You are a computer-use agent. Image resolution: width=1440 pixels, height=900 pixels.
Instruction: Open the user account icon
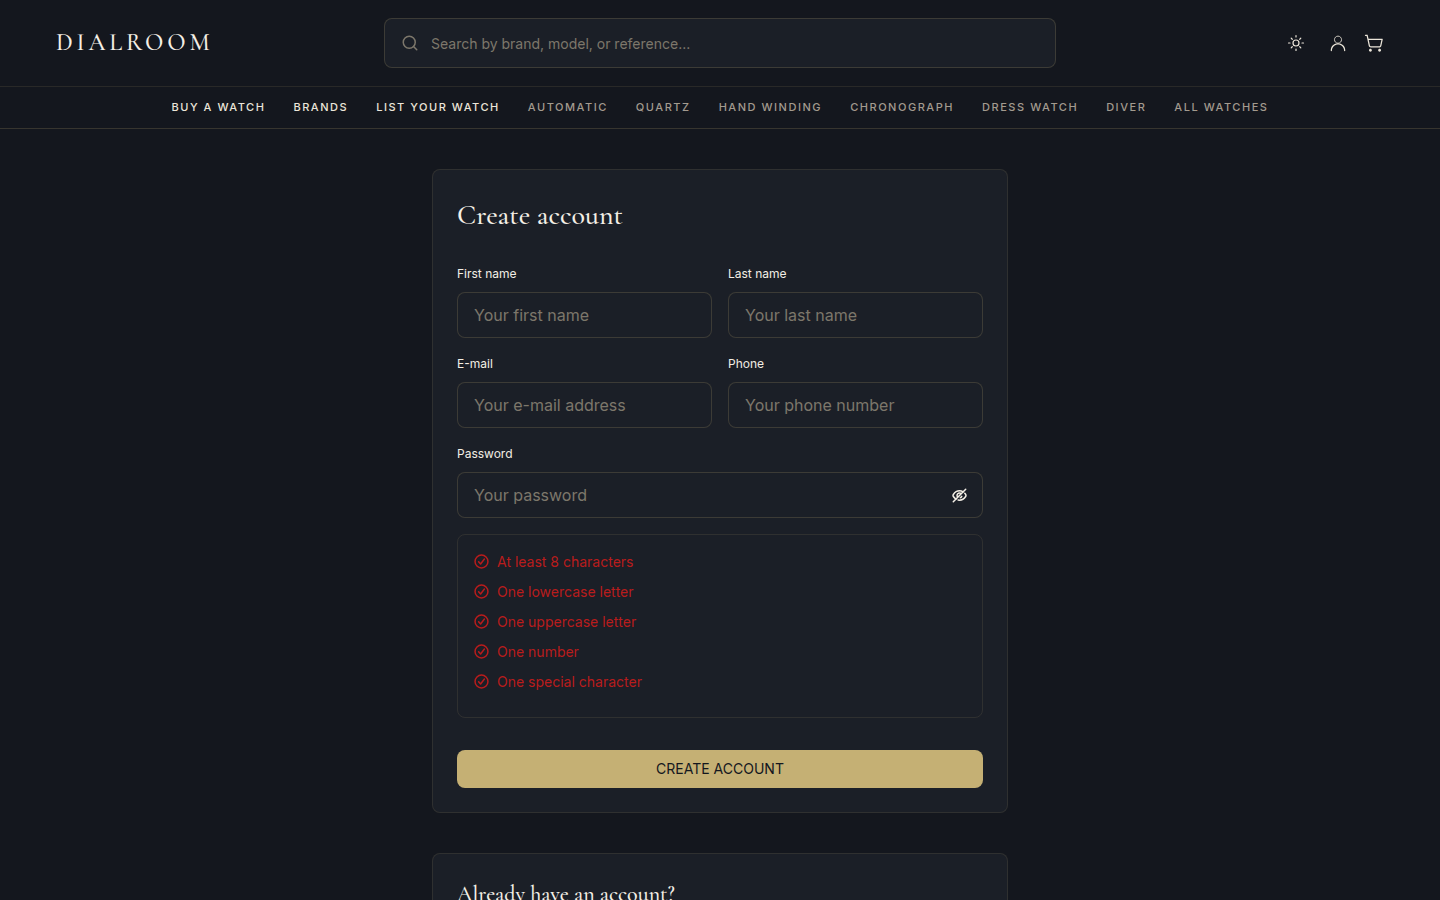click(x=1337, y=43)
